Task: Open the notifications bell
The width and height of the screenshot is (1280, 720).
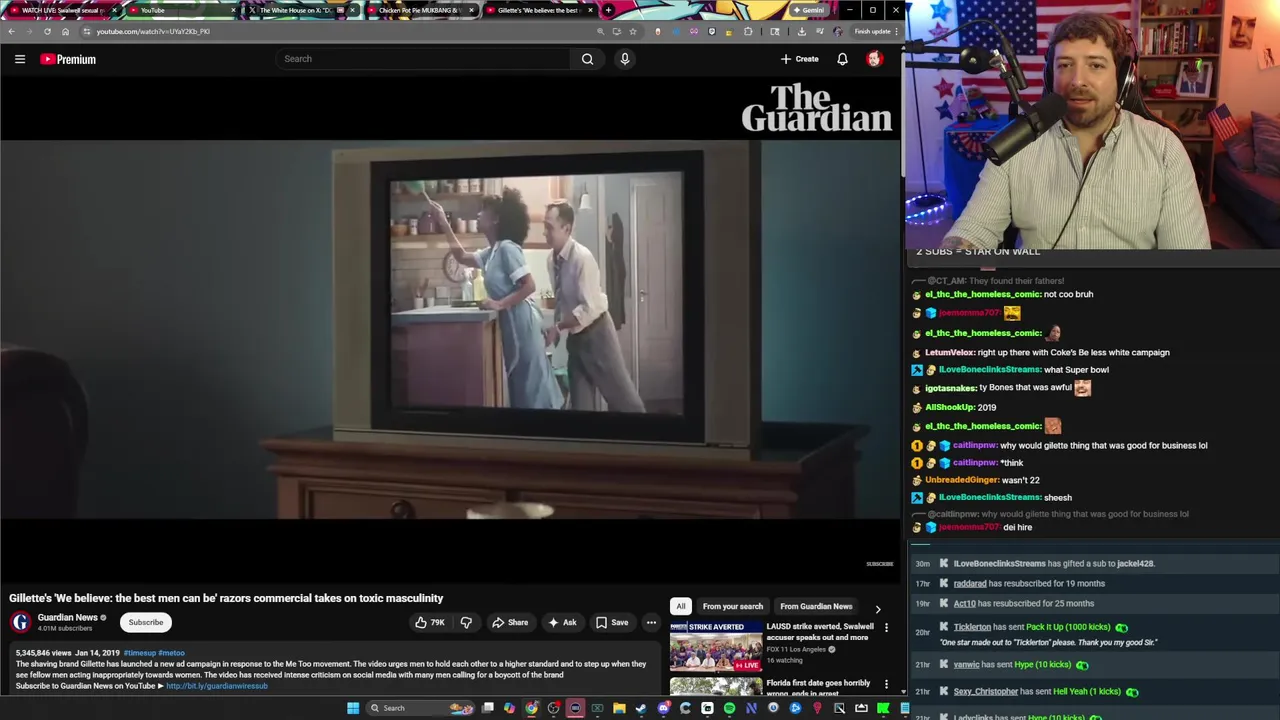Action: pos(842,59)
